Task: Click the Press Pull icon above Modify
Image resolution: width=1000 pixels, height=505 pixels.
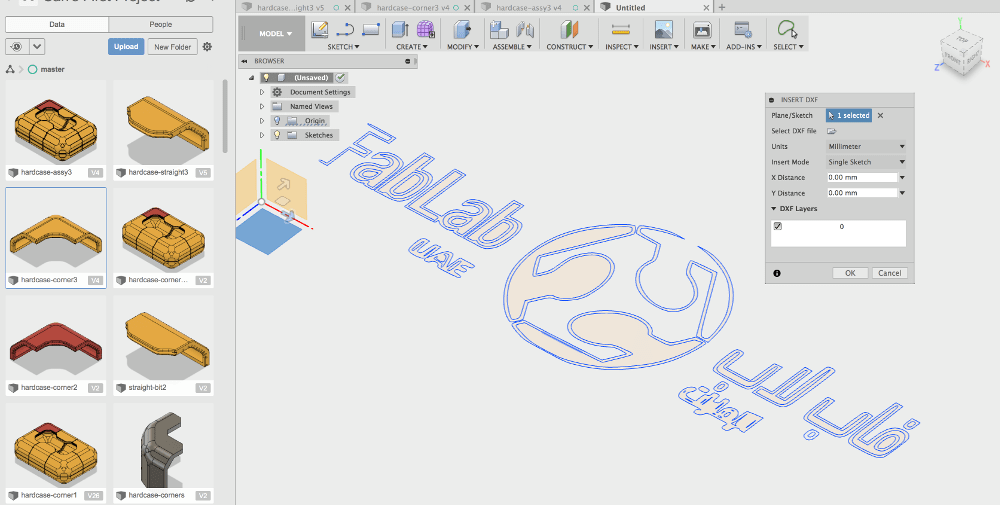Action: 462,29
